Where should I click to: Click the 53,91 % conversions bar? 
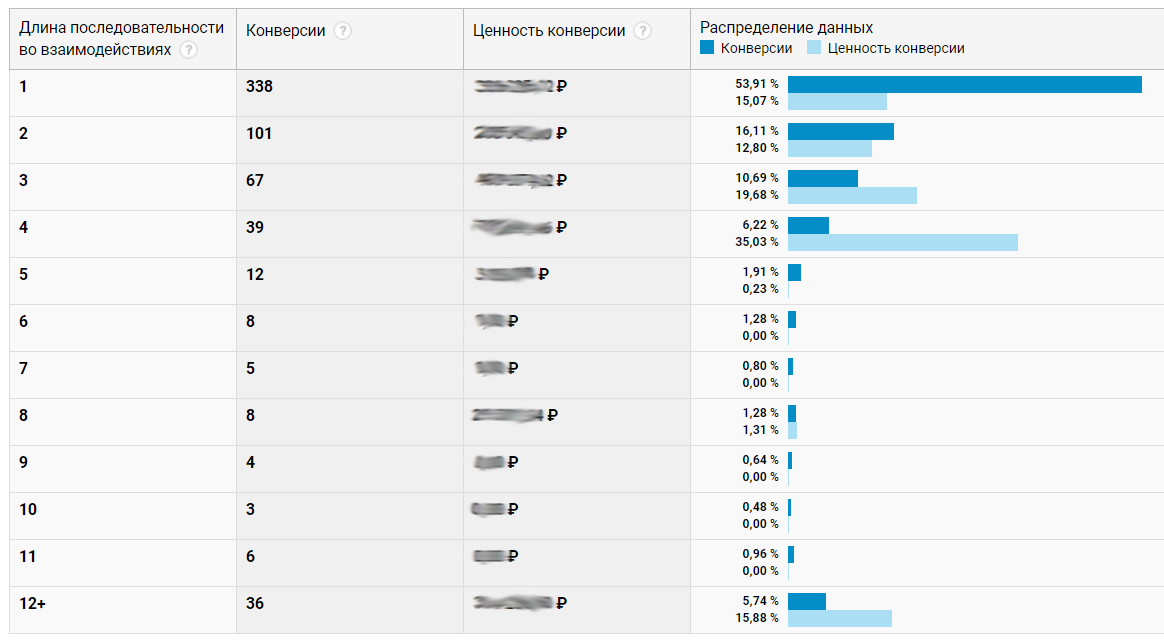click(x=964, y=85)
